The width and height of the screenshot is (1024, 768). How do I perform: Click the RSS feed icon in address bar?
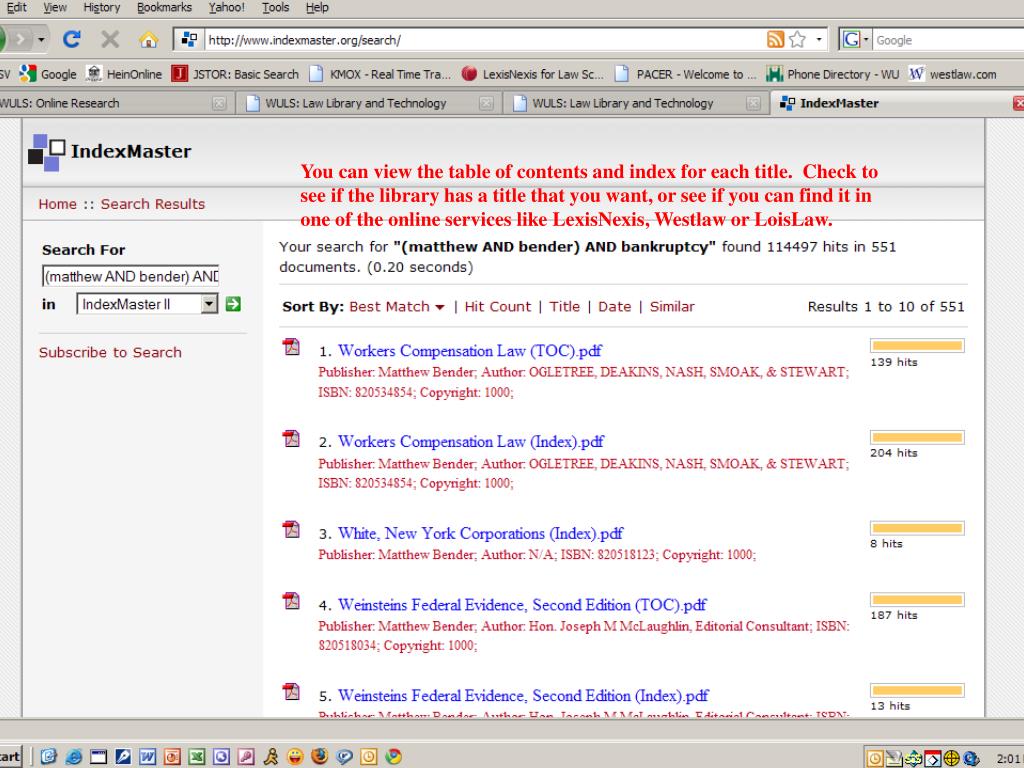[x=775, y=39]
